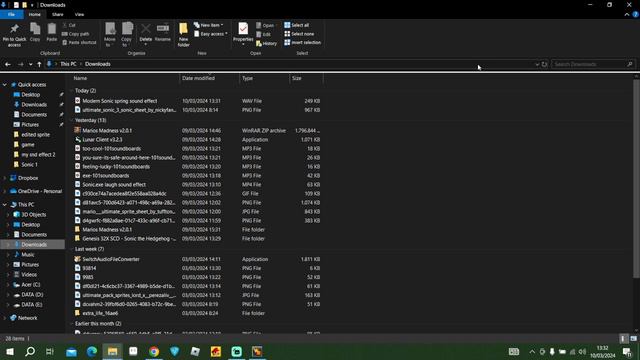
Task: Expand the Network tree node
Action: tap(4, 318)
